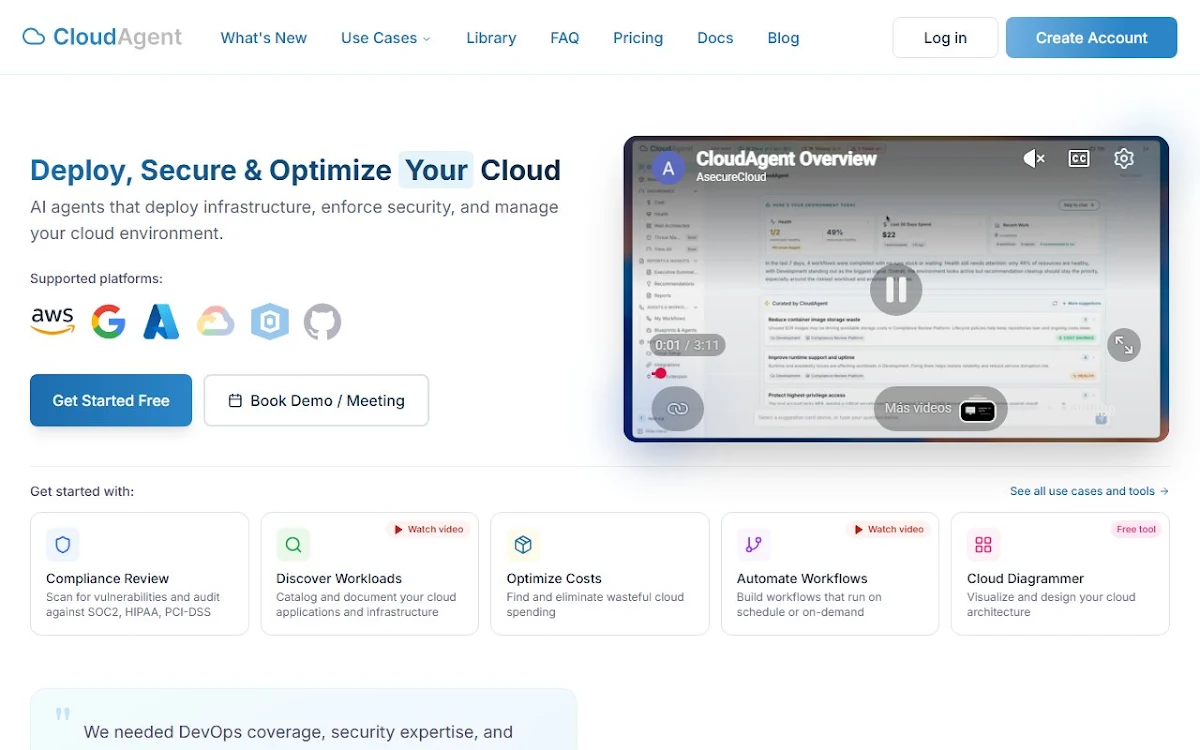This screenshot has width=1200, height=750.
Task: Click the AsecureCloud channel avatar
Action: pyautogui.click(x=668, y=168)
